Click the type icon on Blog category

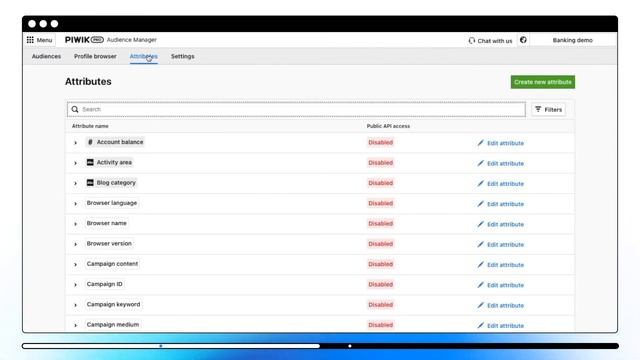[90, 182]
